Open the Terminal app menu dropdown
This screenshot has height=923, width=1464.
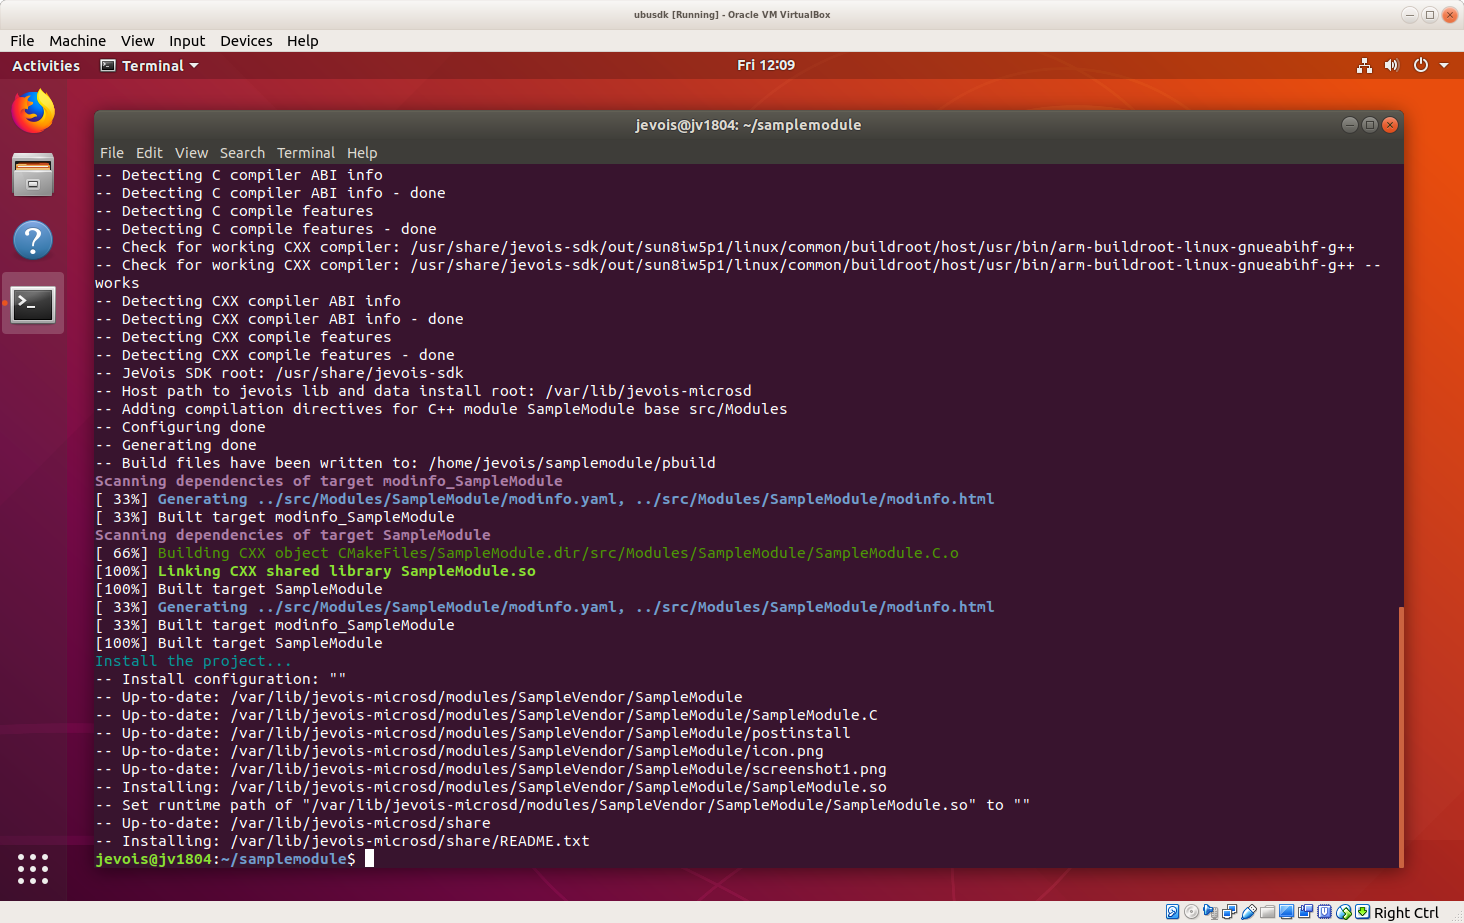(149, 65)
